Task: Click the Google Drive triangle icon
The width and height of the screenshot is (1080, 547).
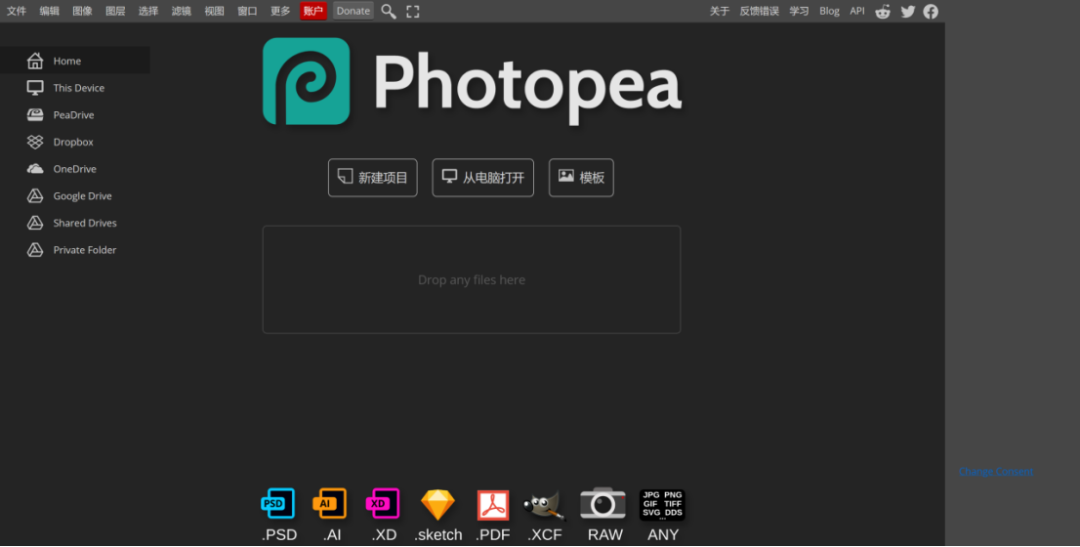Action: point(35,196)
